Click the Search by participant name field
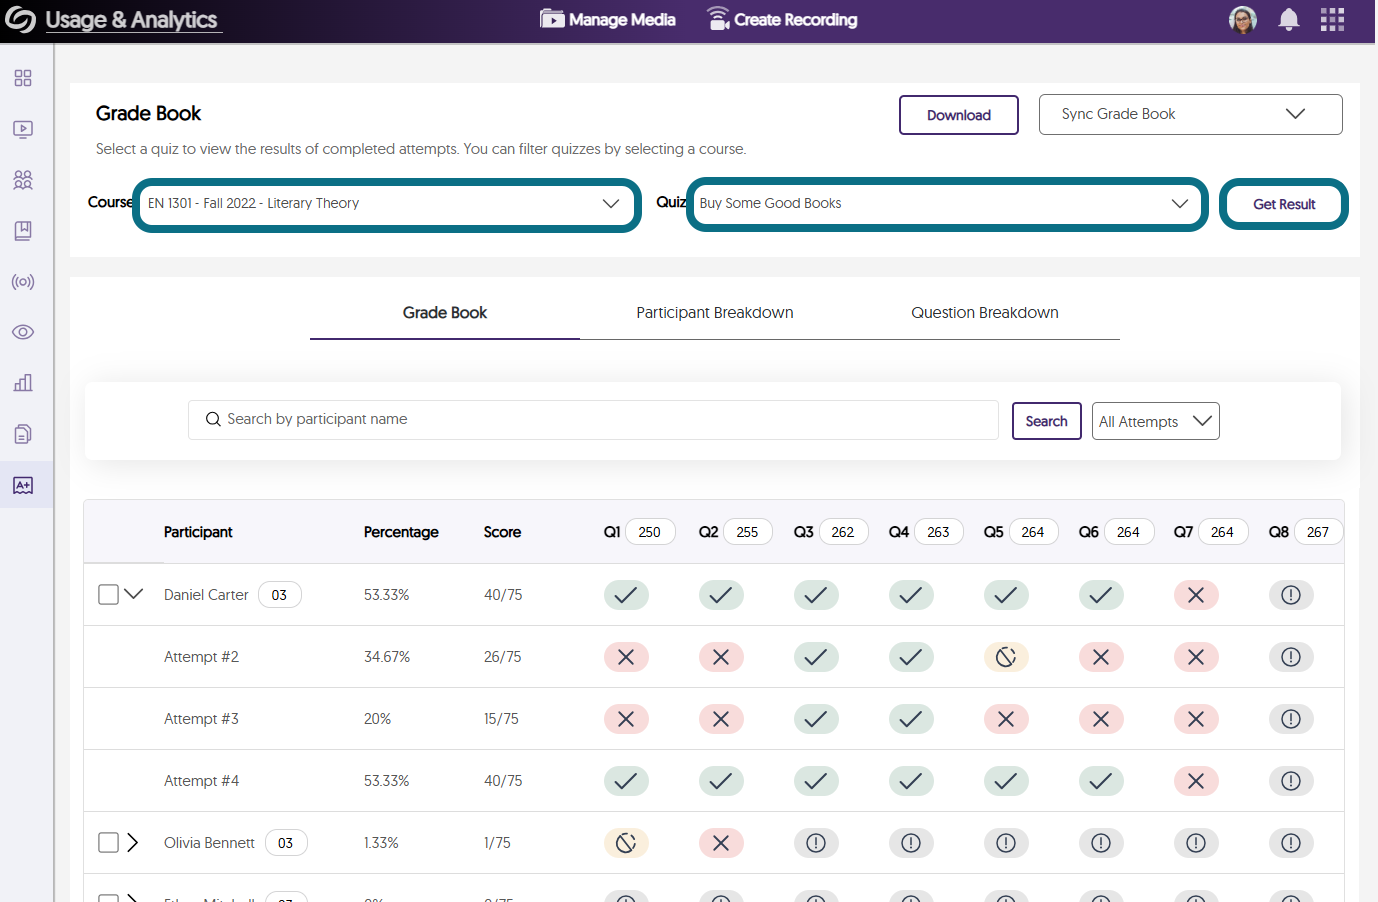1378x902 pixels. 600,420
